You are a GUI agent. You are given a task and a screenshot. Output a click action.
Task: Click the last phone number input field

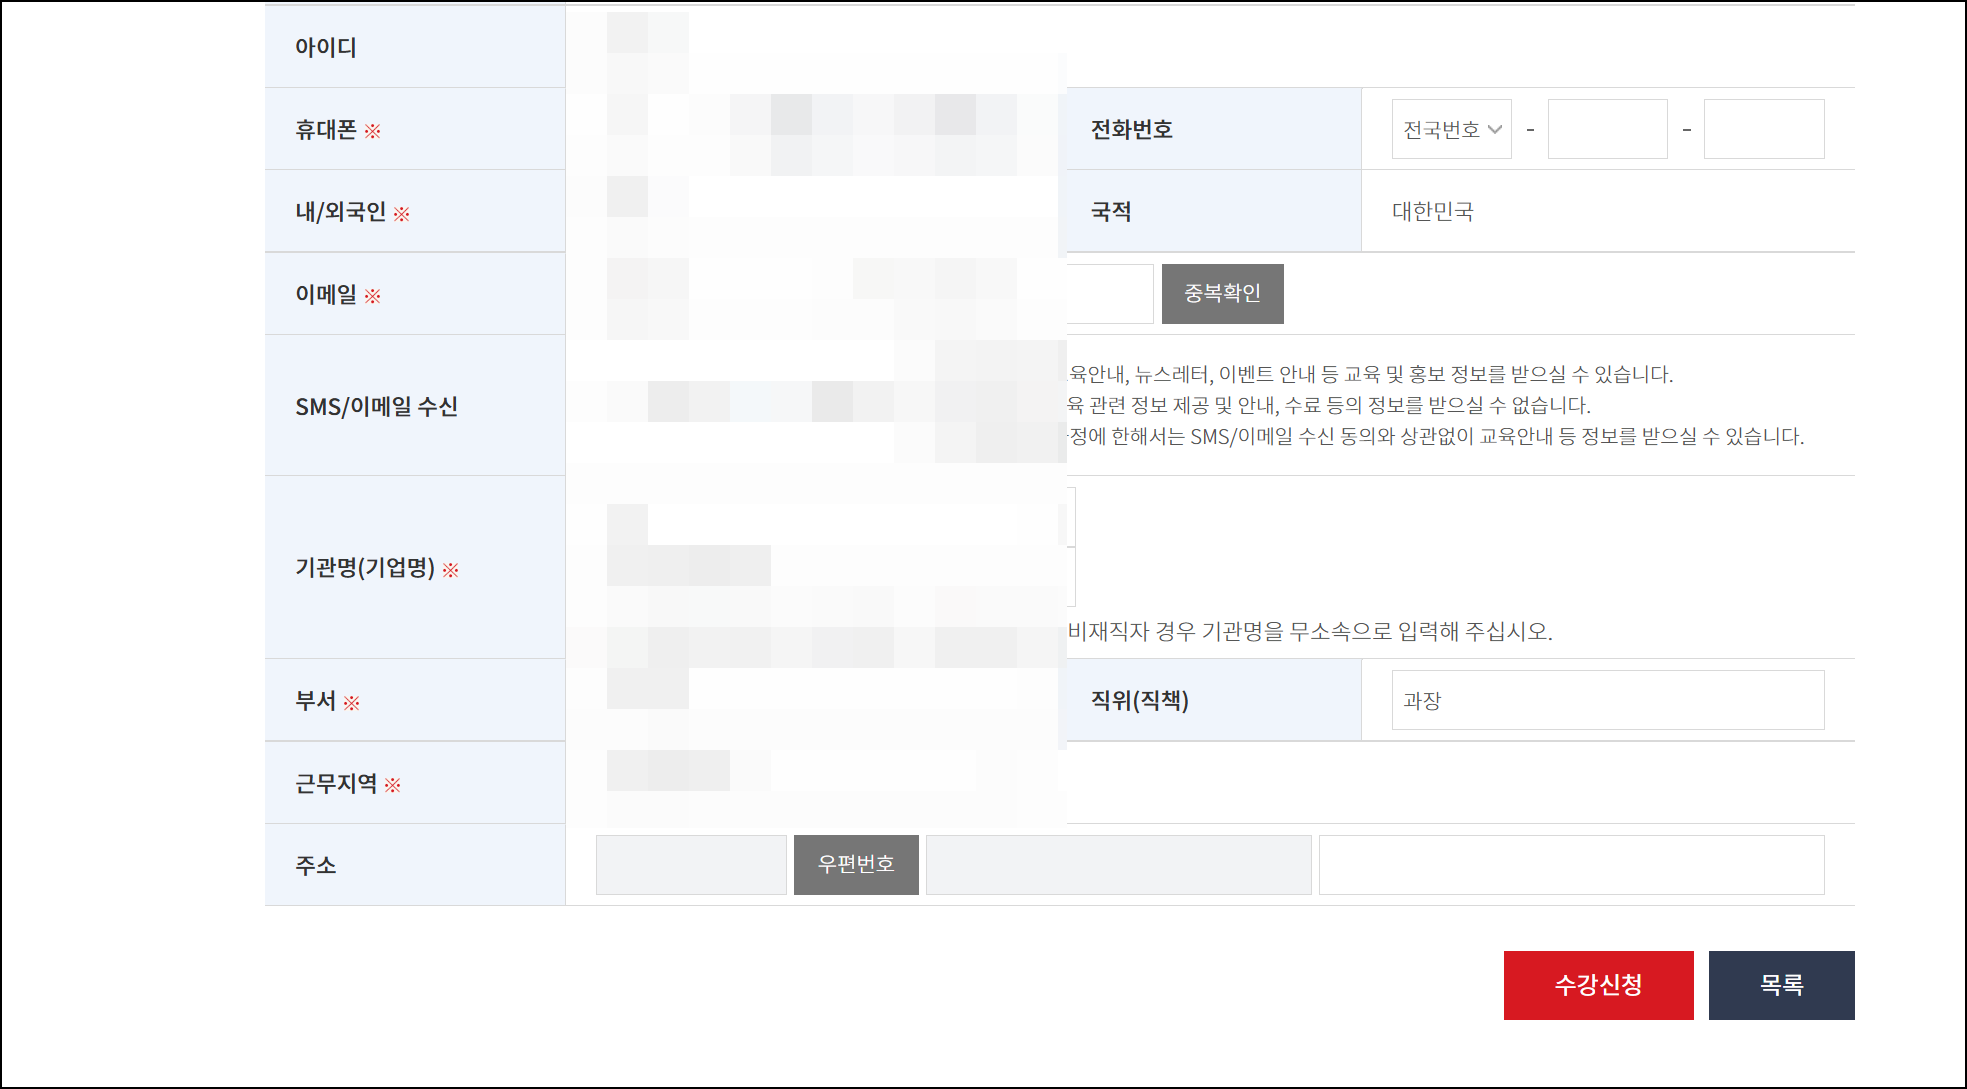1763,129
